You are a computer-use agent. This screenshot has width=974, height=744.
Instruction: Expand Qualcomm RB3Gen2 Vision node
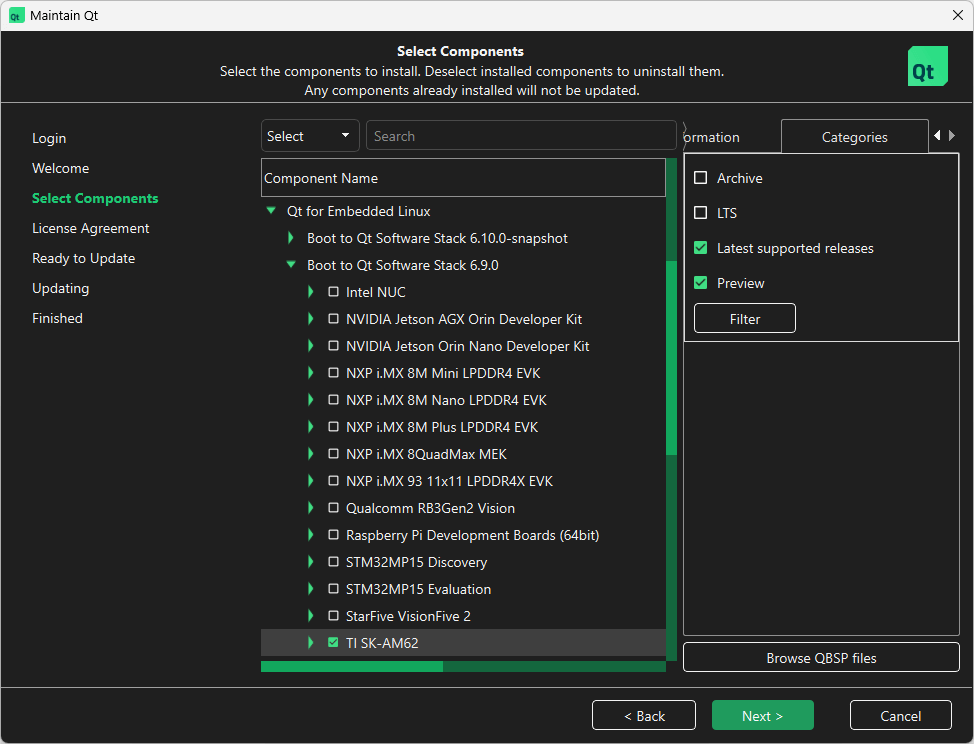coord(311,508)
